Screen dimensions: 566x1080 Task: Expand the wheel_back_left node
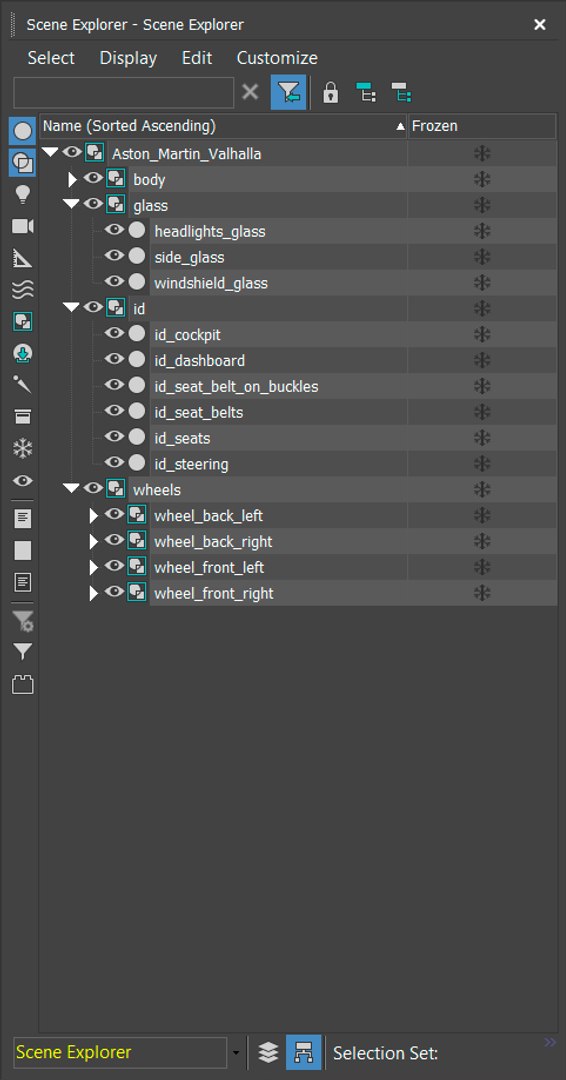[94, 516]
